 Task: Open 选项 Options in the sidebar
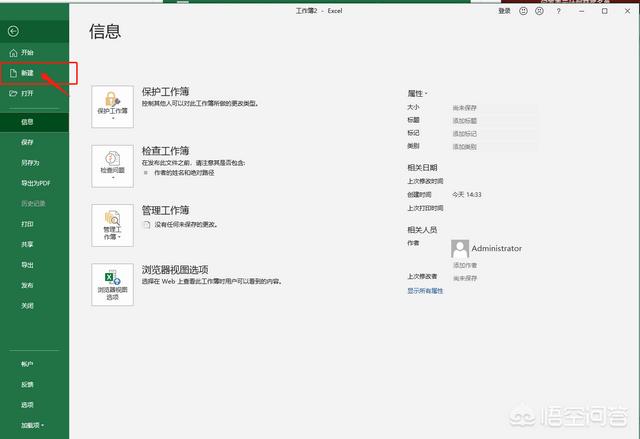point(27,404)
